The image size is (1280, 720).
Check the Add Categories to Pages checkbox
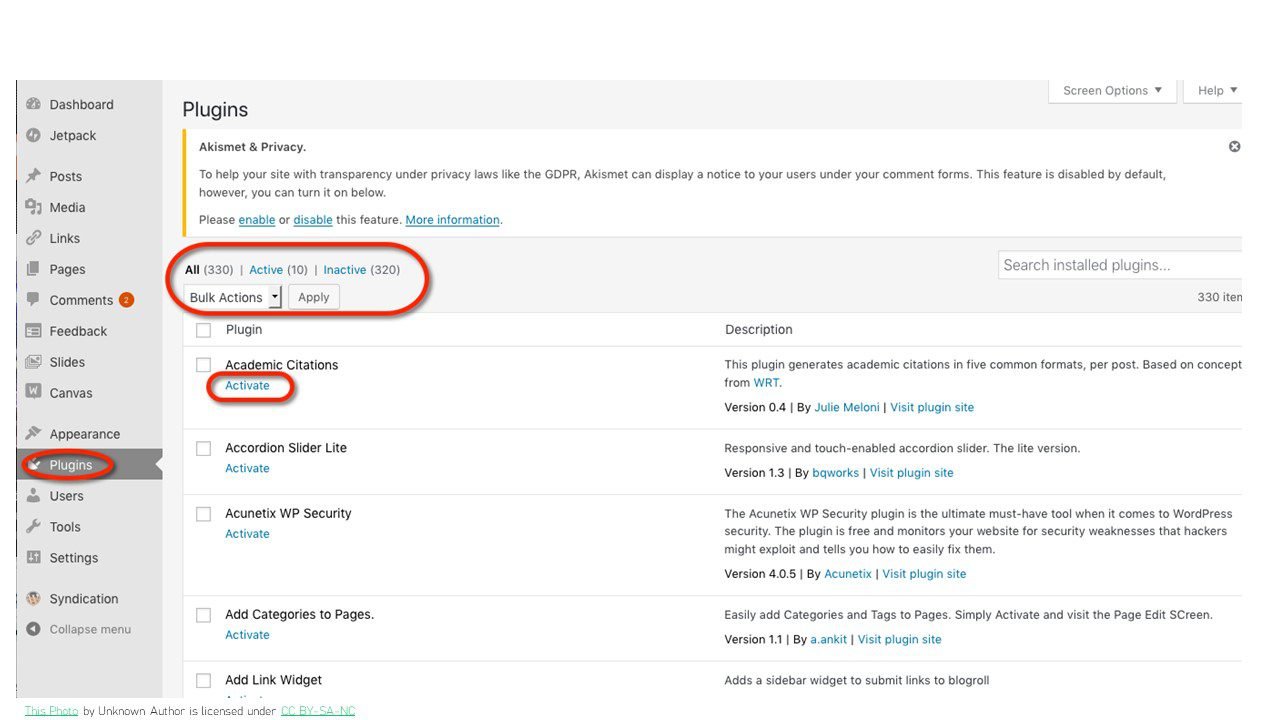coord(204,615)
